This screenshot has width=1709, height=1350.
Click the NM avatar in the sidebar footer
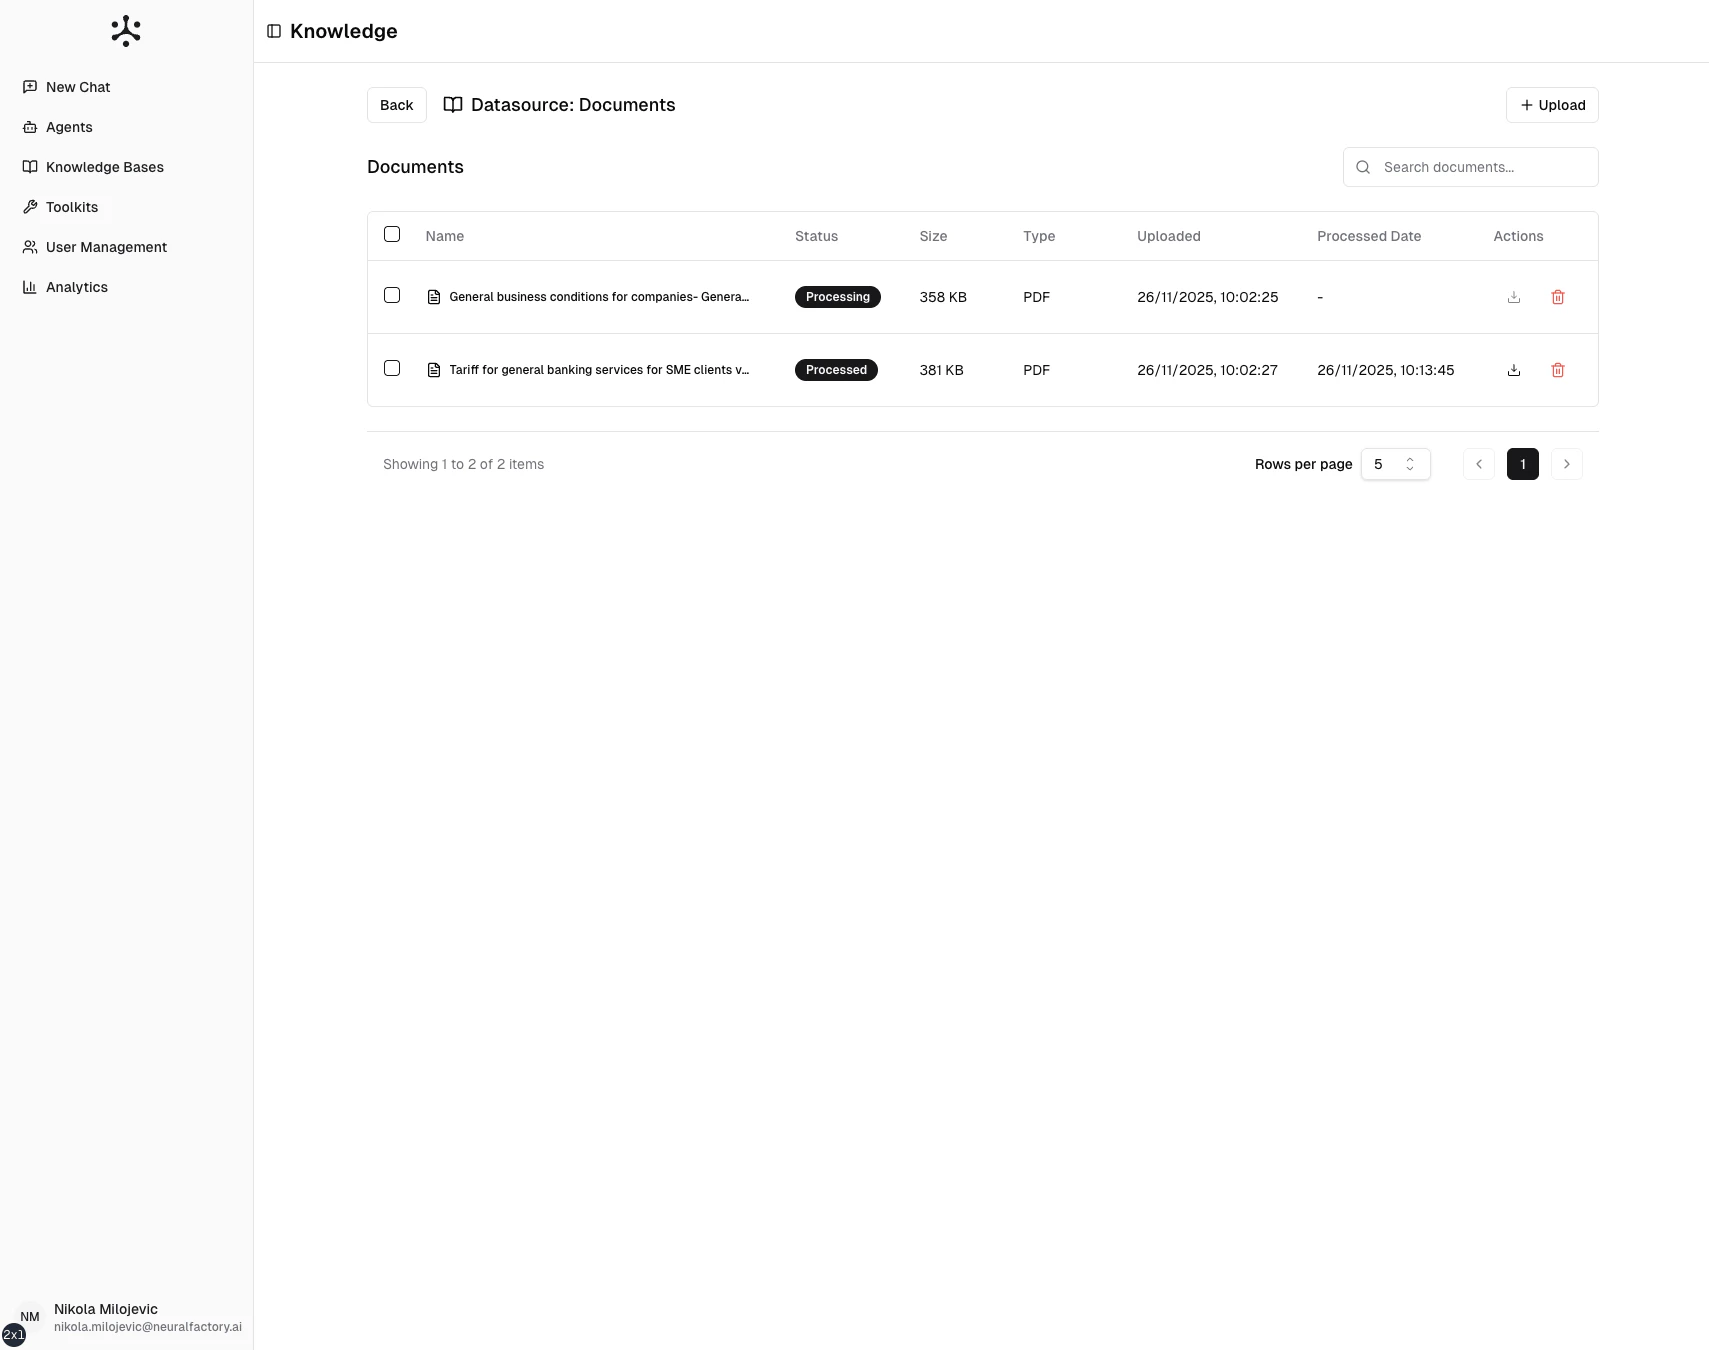(30, 1317)
